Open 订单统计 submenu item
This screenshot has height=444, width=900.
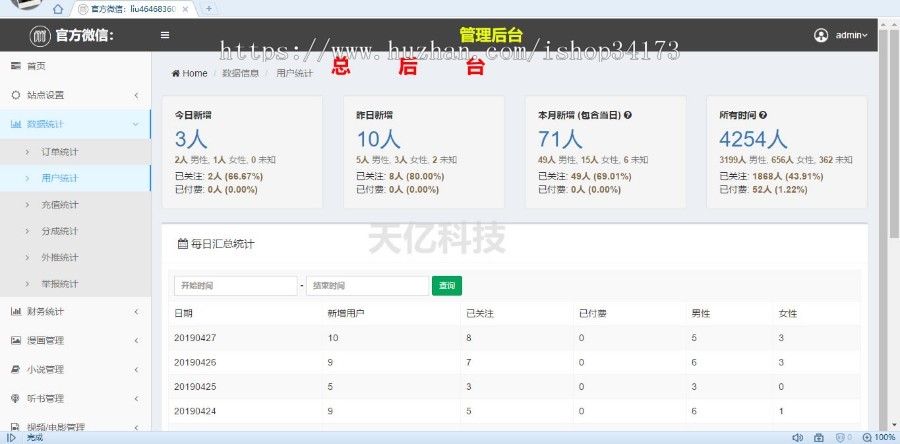tap(75, 152)
